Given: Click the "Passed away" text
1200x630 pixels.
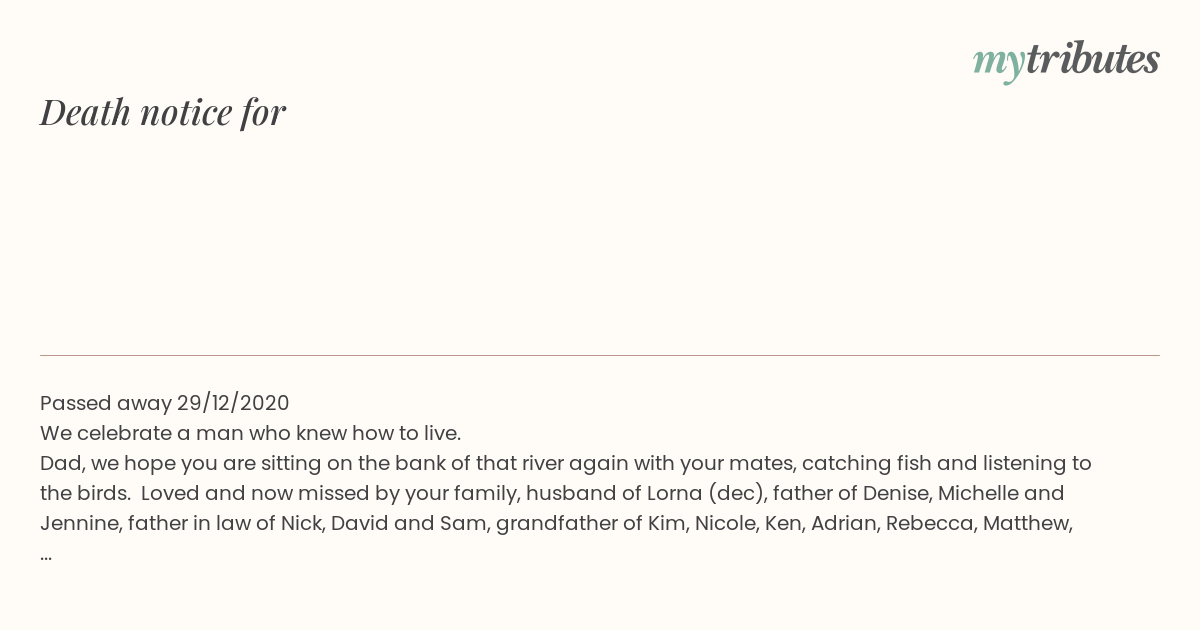Looking at the screenshot, I should (105, 403).
